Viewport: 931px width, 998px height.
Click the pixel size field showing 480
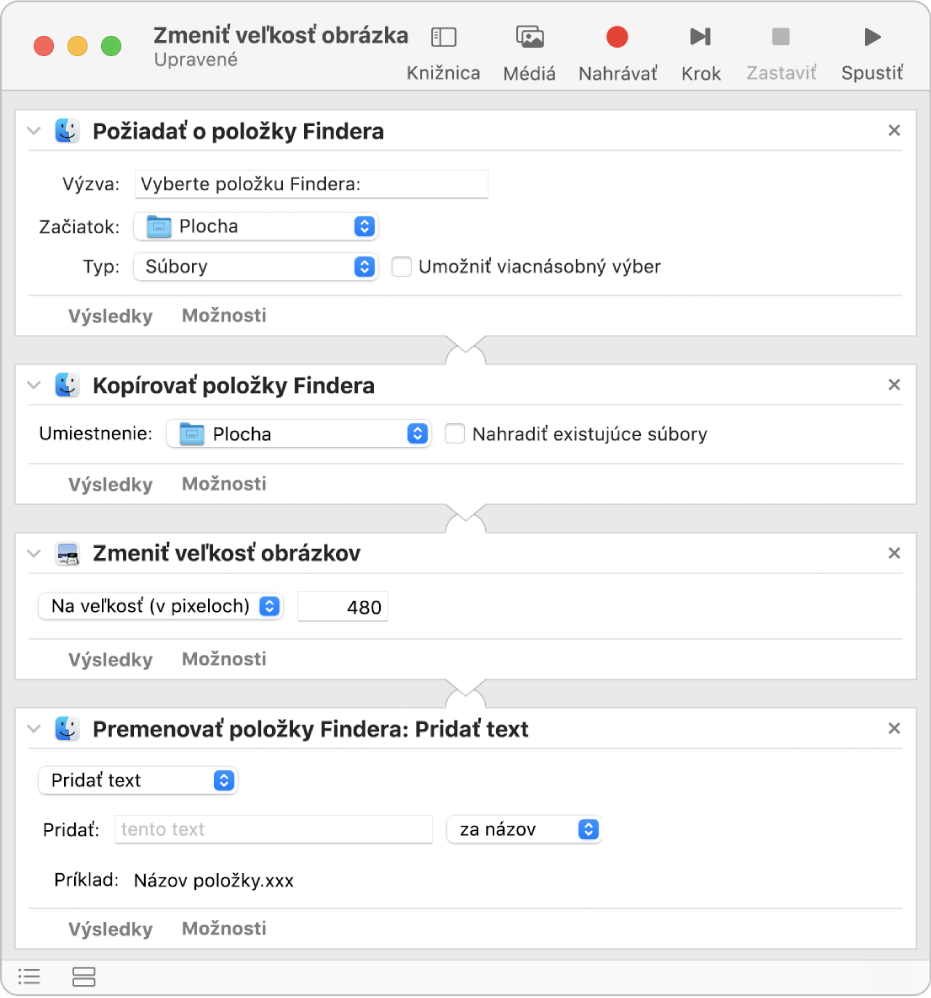[x=343, y=607]
